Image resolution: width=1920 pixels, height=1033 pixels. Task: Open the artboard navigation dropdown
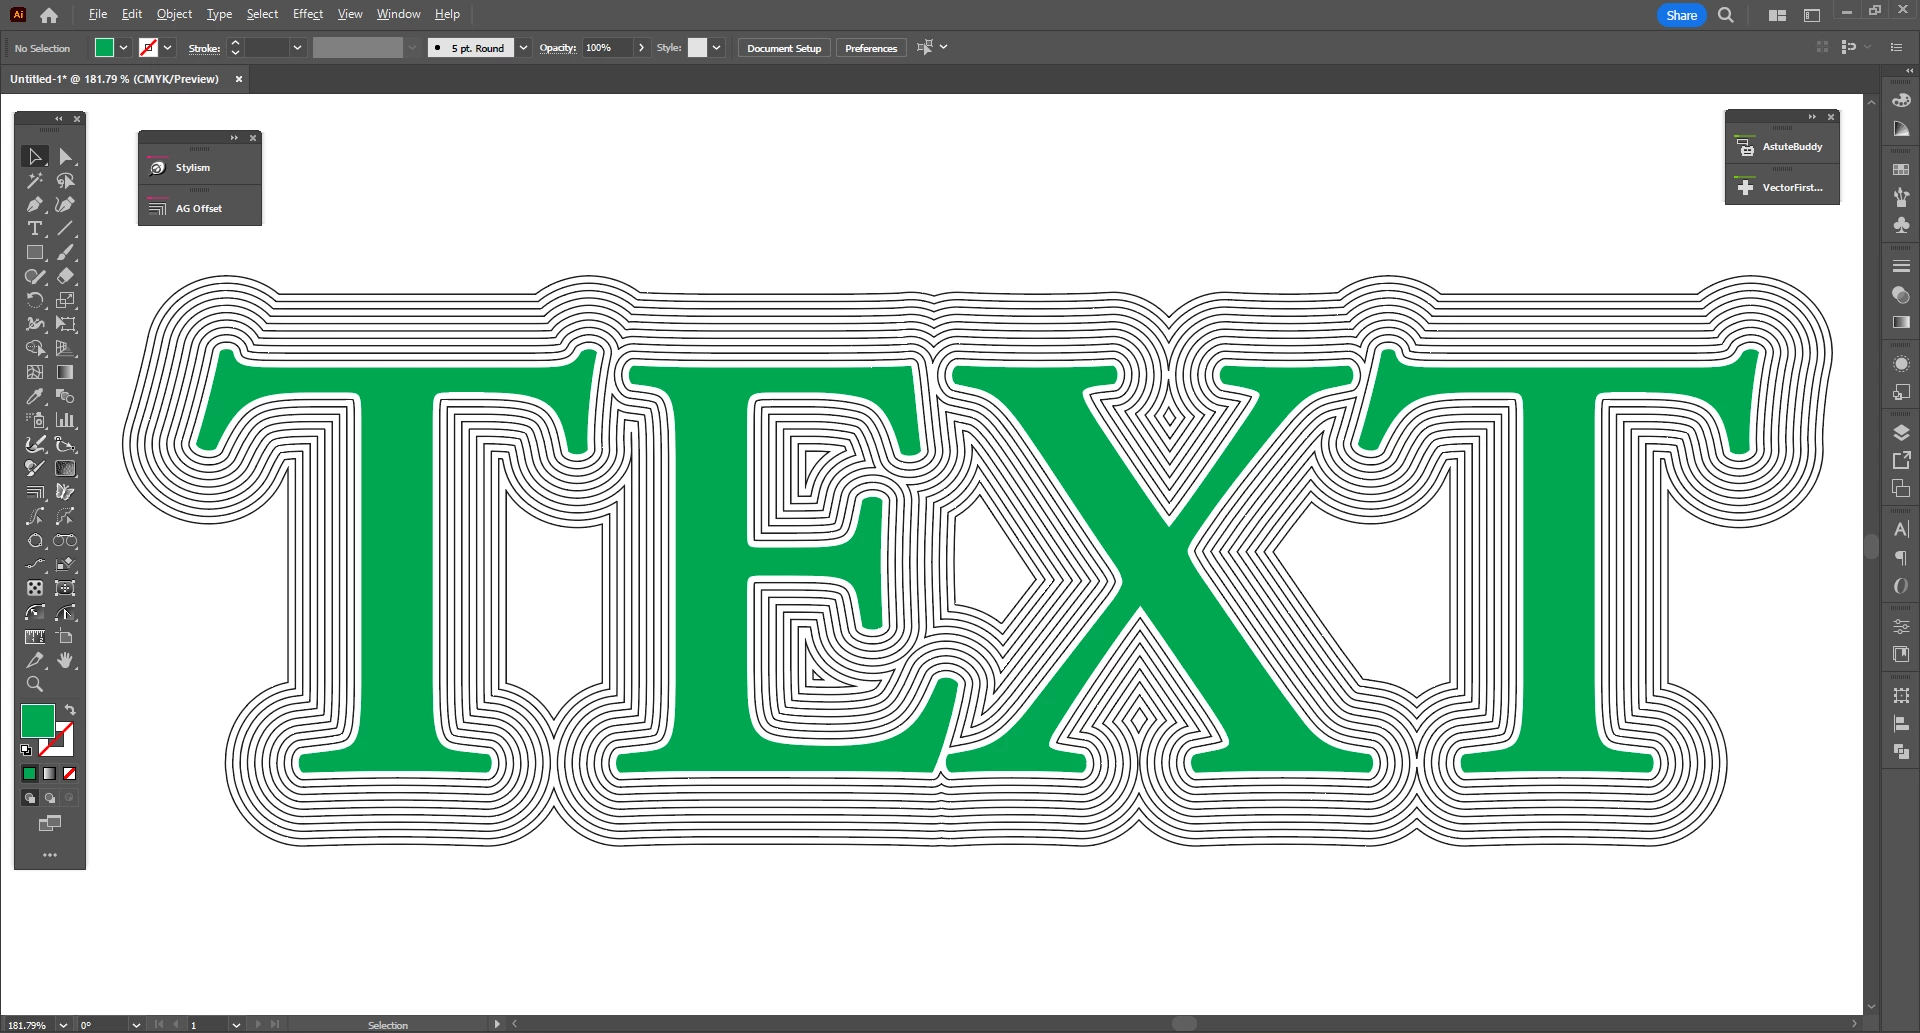(x=236, y=1025)
